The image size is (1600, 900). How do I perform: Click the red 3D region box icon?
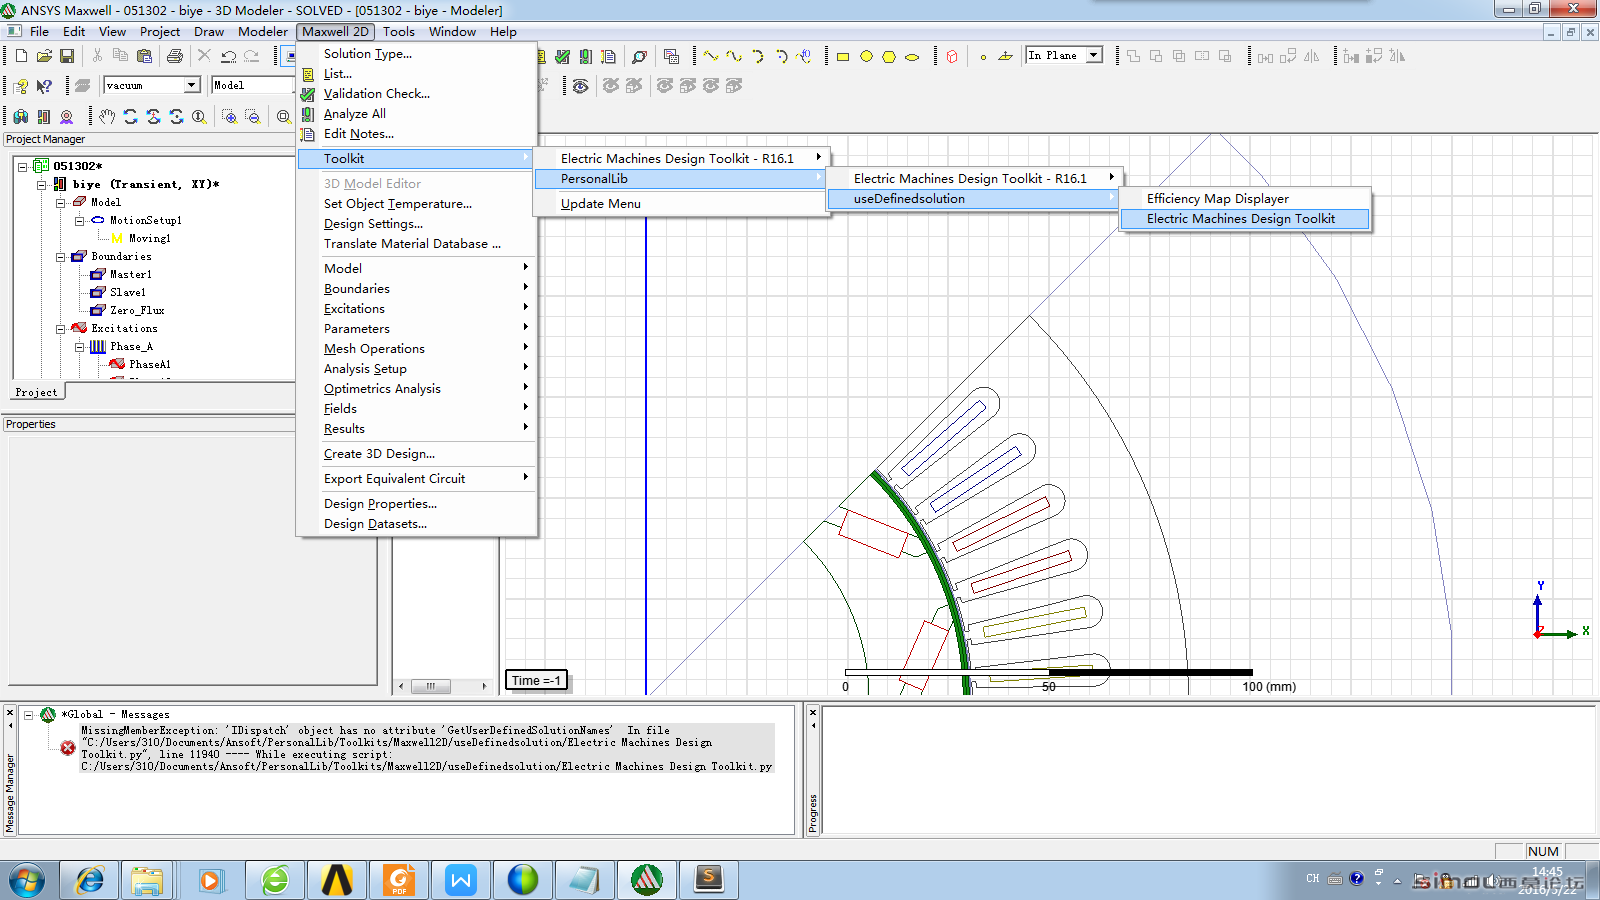tap(952, 57)
